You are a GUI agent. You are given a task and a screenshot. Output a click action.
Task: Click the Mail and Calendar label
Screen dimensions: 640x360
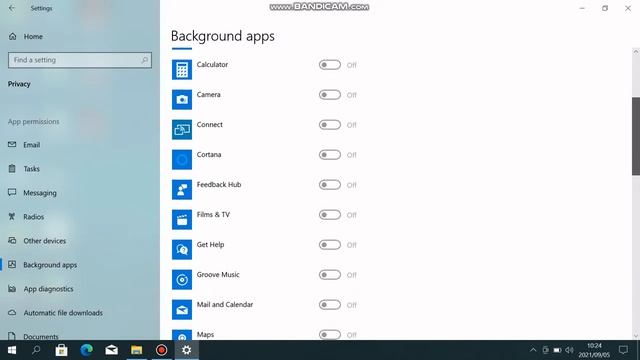coord(225,304)
